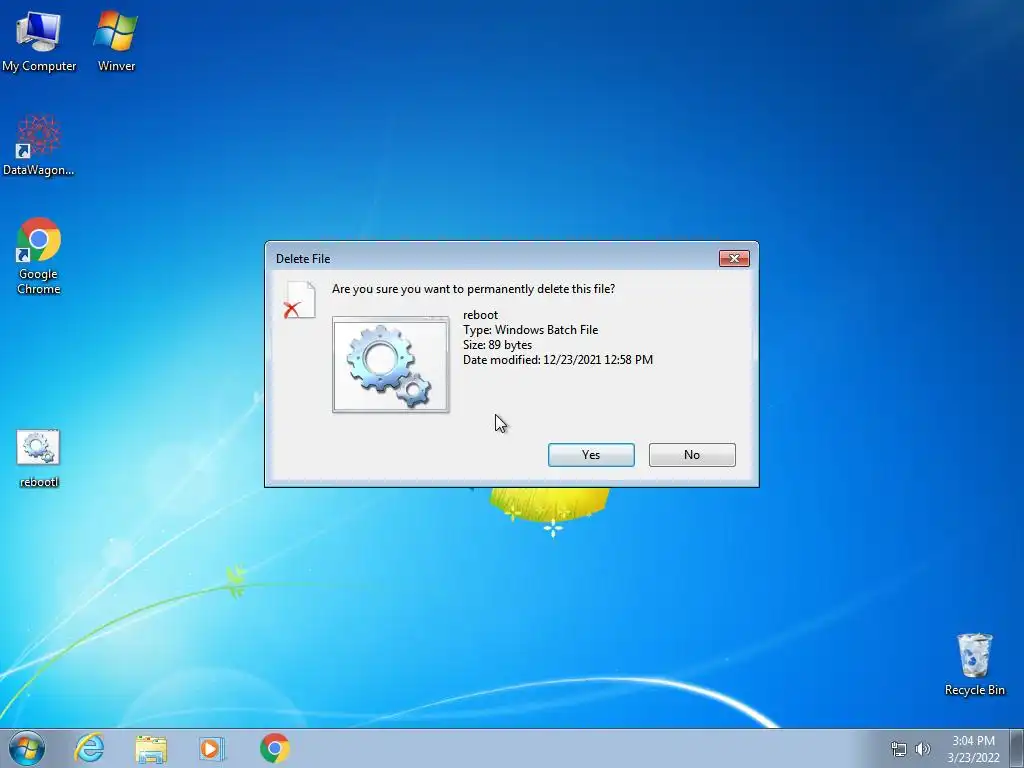The height and width of the screenshot is (768, 1024).
Task: Launch Internet Explorer from the taskbar
Action: point(89,748)
